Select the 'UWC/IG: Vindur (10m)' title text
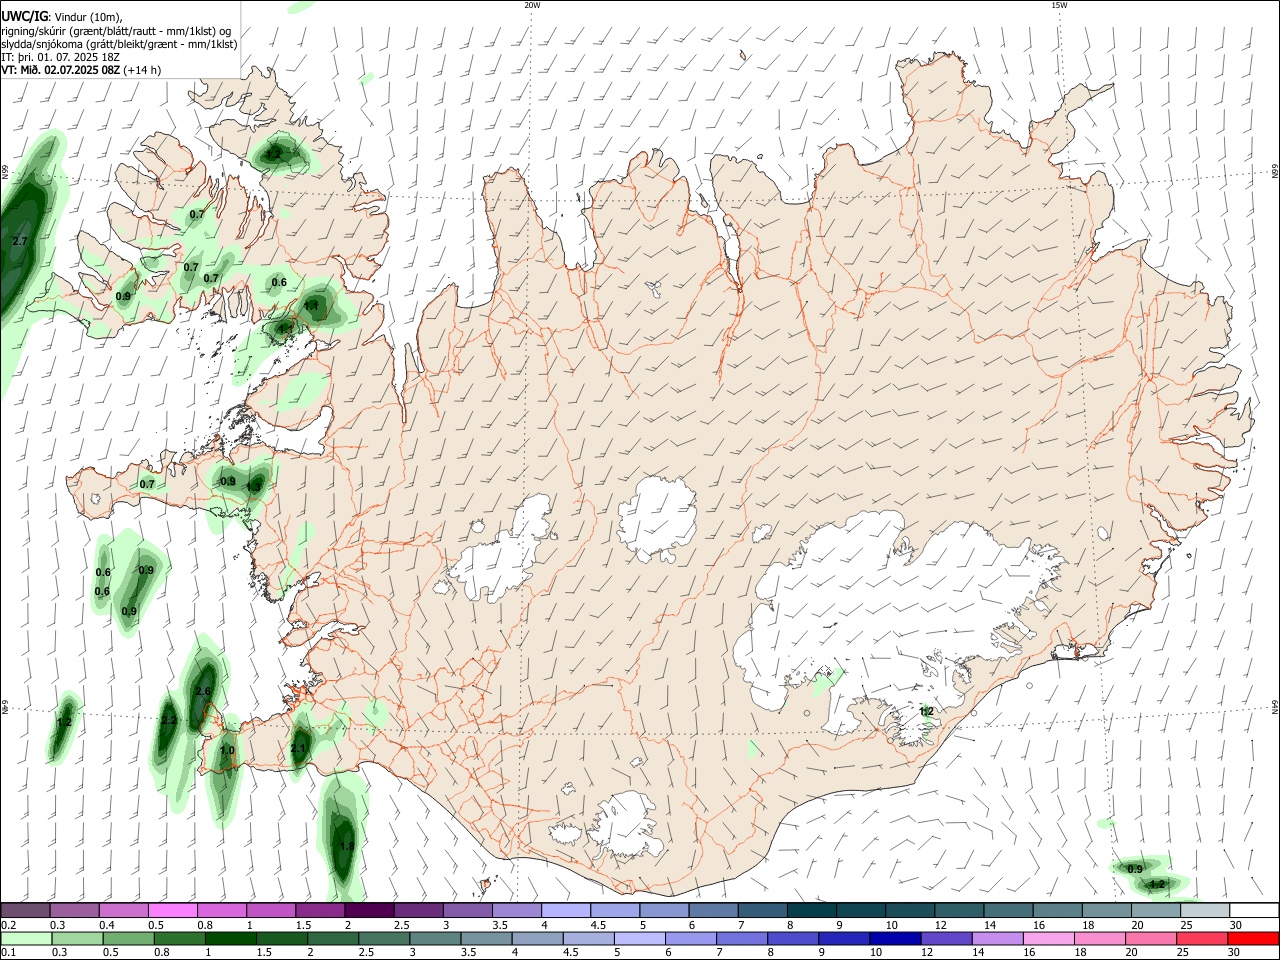The width and height of the screenshot is (1280, 960). (62, 17)
